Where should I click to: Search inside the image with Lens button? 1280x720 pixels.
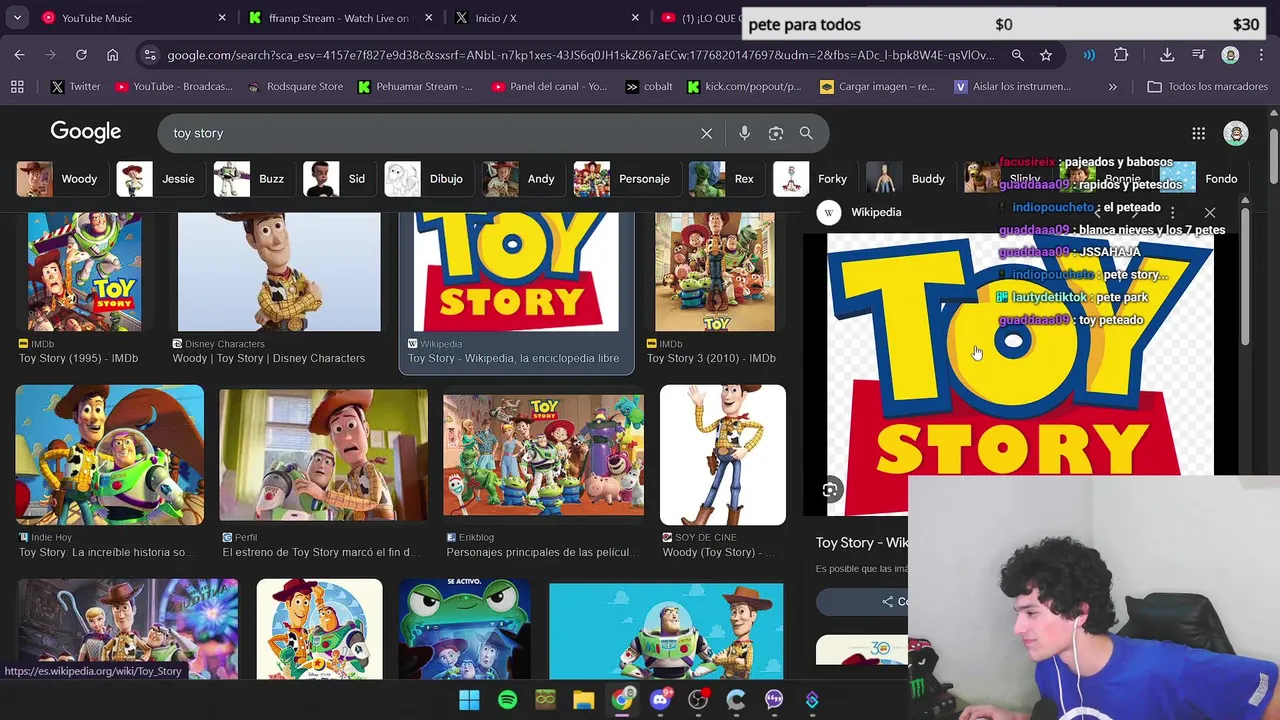coord(830,490)
